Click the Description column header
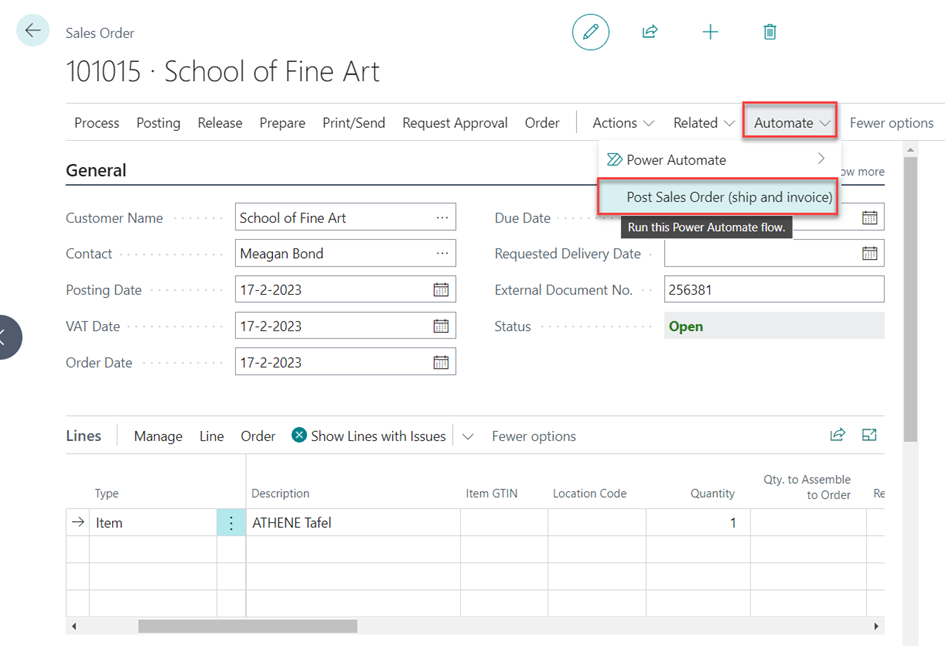 tap(280, 494)
